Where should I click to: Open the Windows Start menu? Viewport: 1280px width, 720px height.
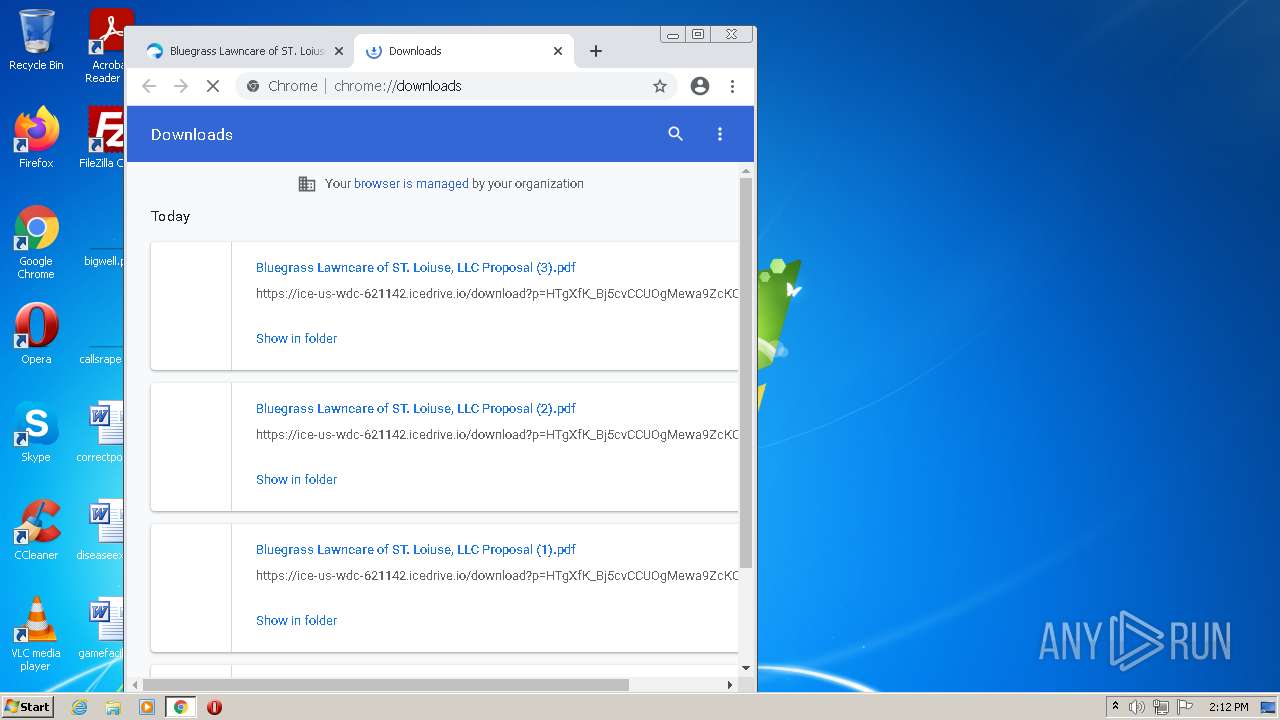pos(27,706)
